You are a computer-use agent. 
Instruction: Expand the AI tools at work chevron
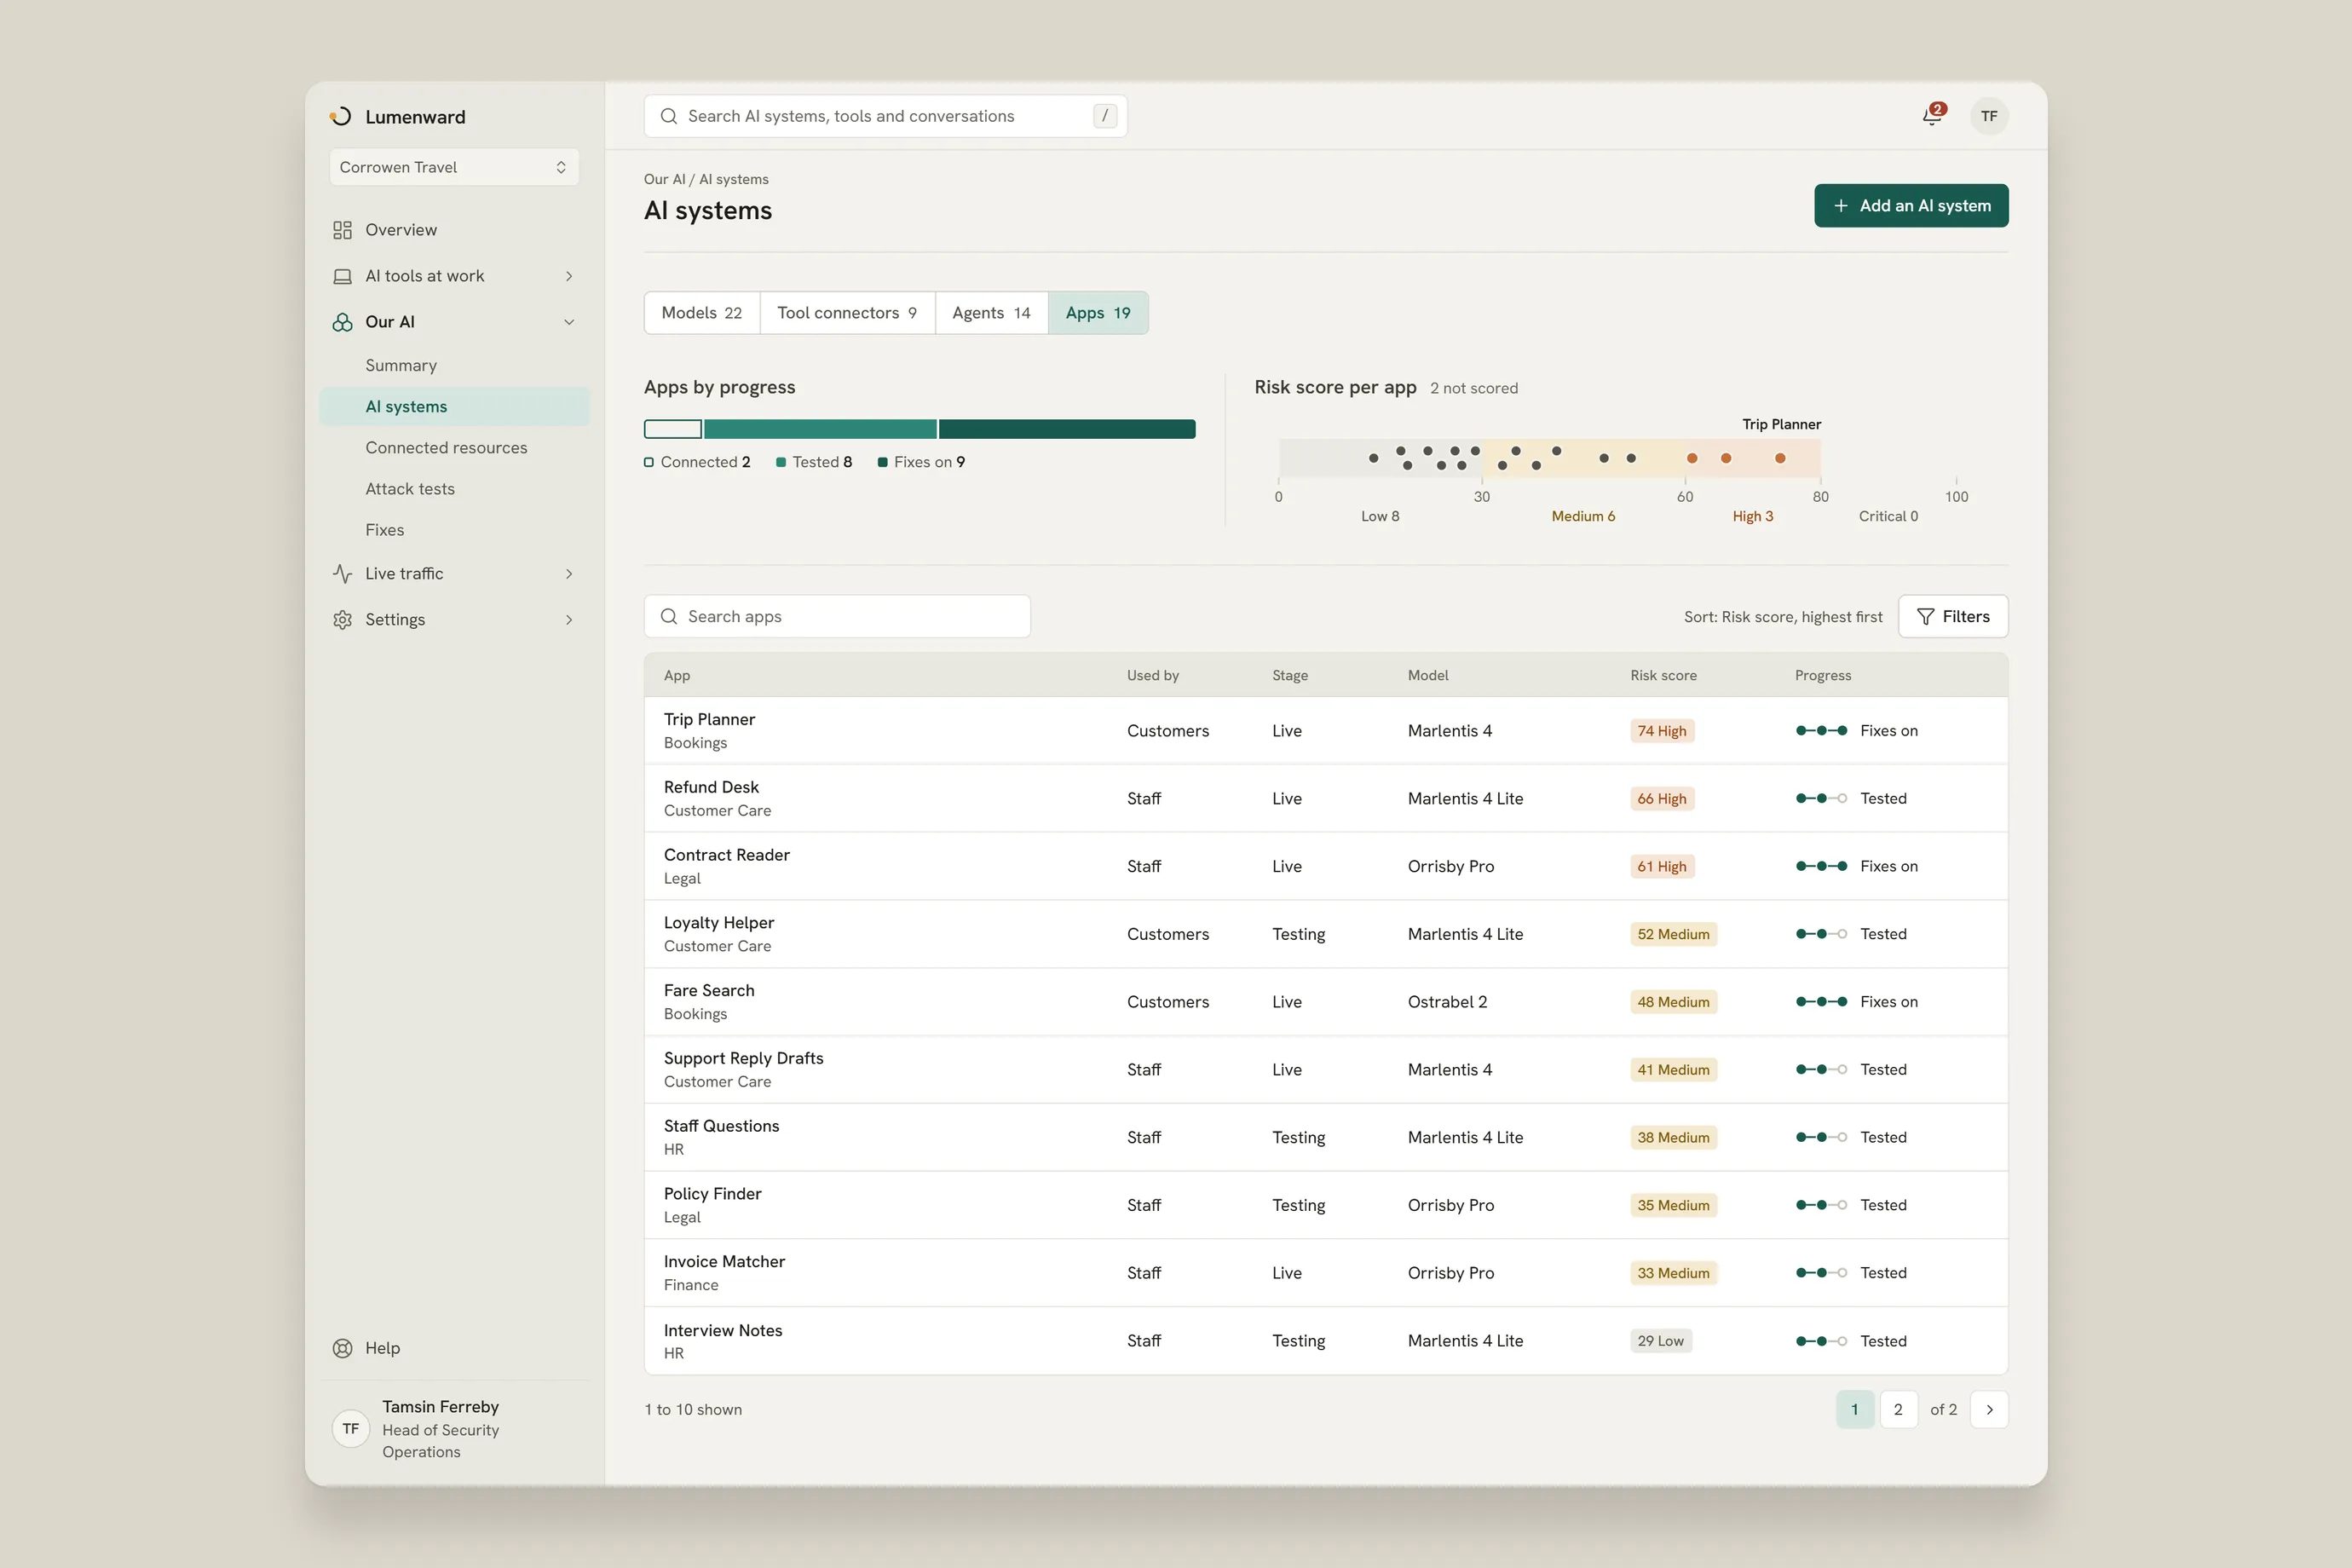pyautogui.click(x=569, y=276)
